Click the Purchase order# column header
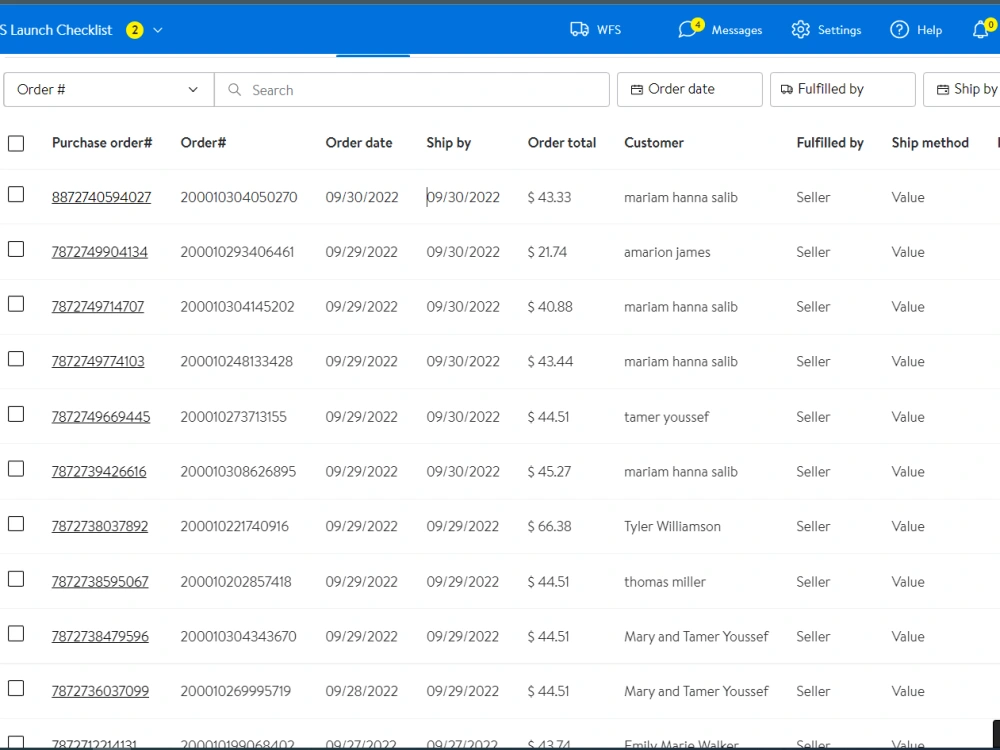This screenshot has height=750, width=1000. 102,143
